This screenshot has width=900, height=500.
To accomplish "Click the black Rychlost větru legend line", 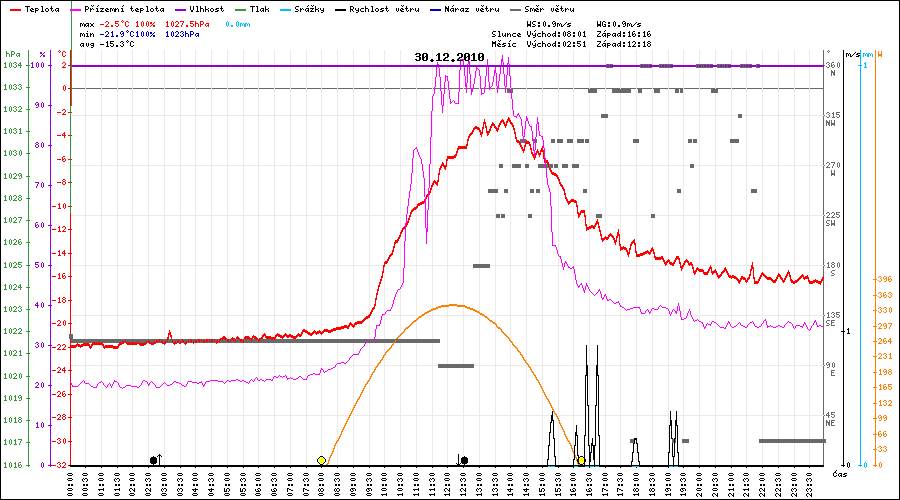I will 340,10.
